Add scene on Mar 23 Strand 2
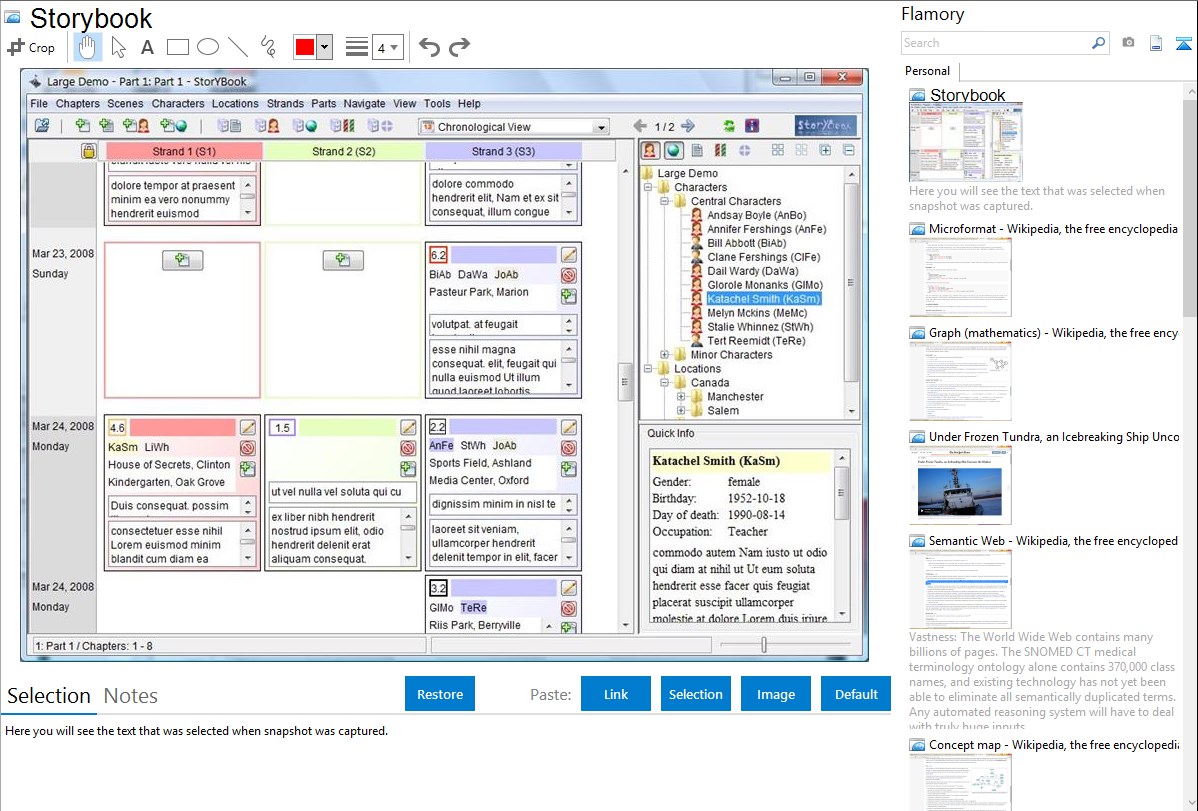Image resolution: width=1198 pixels, height=811 pixels. tap(343, 260)
